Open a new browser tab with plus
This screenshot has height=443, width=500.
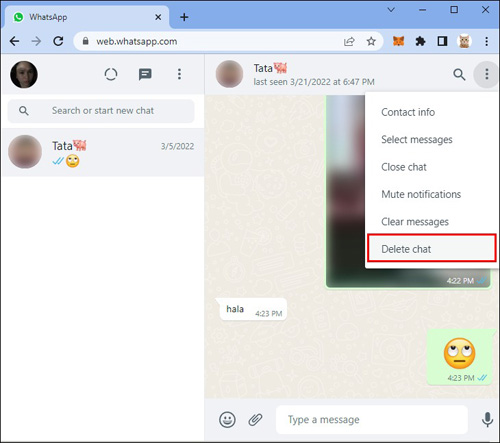pyautogui.click(x=184, y=17)
